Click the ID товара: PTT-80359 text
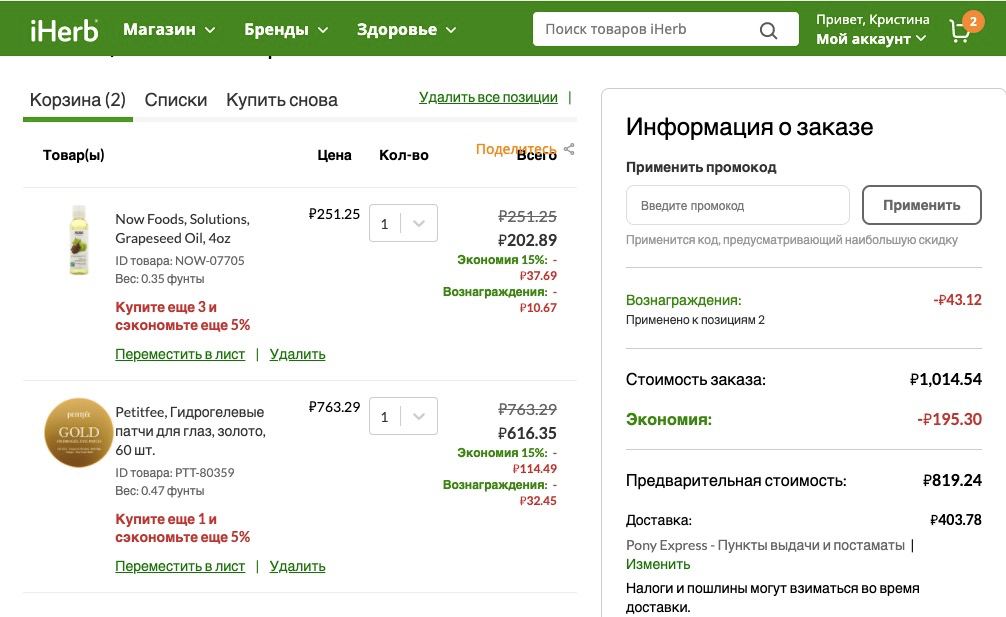 (175, 473)
